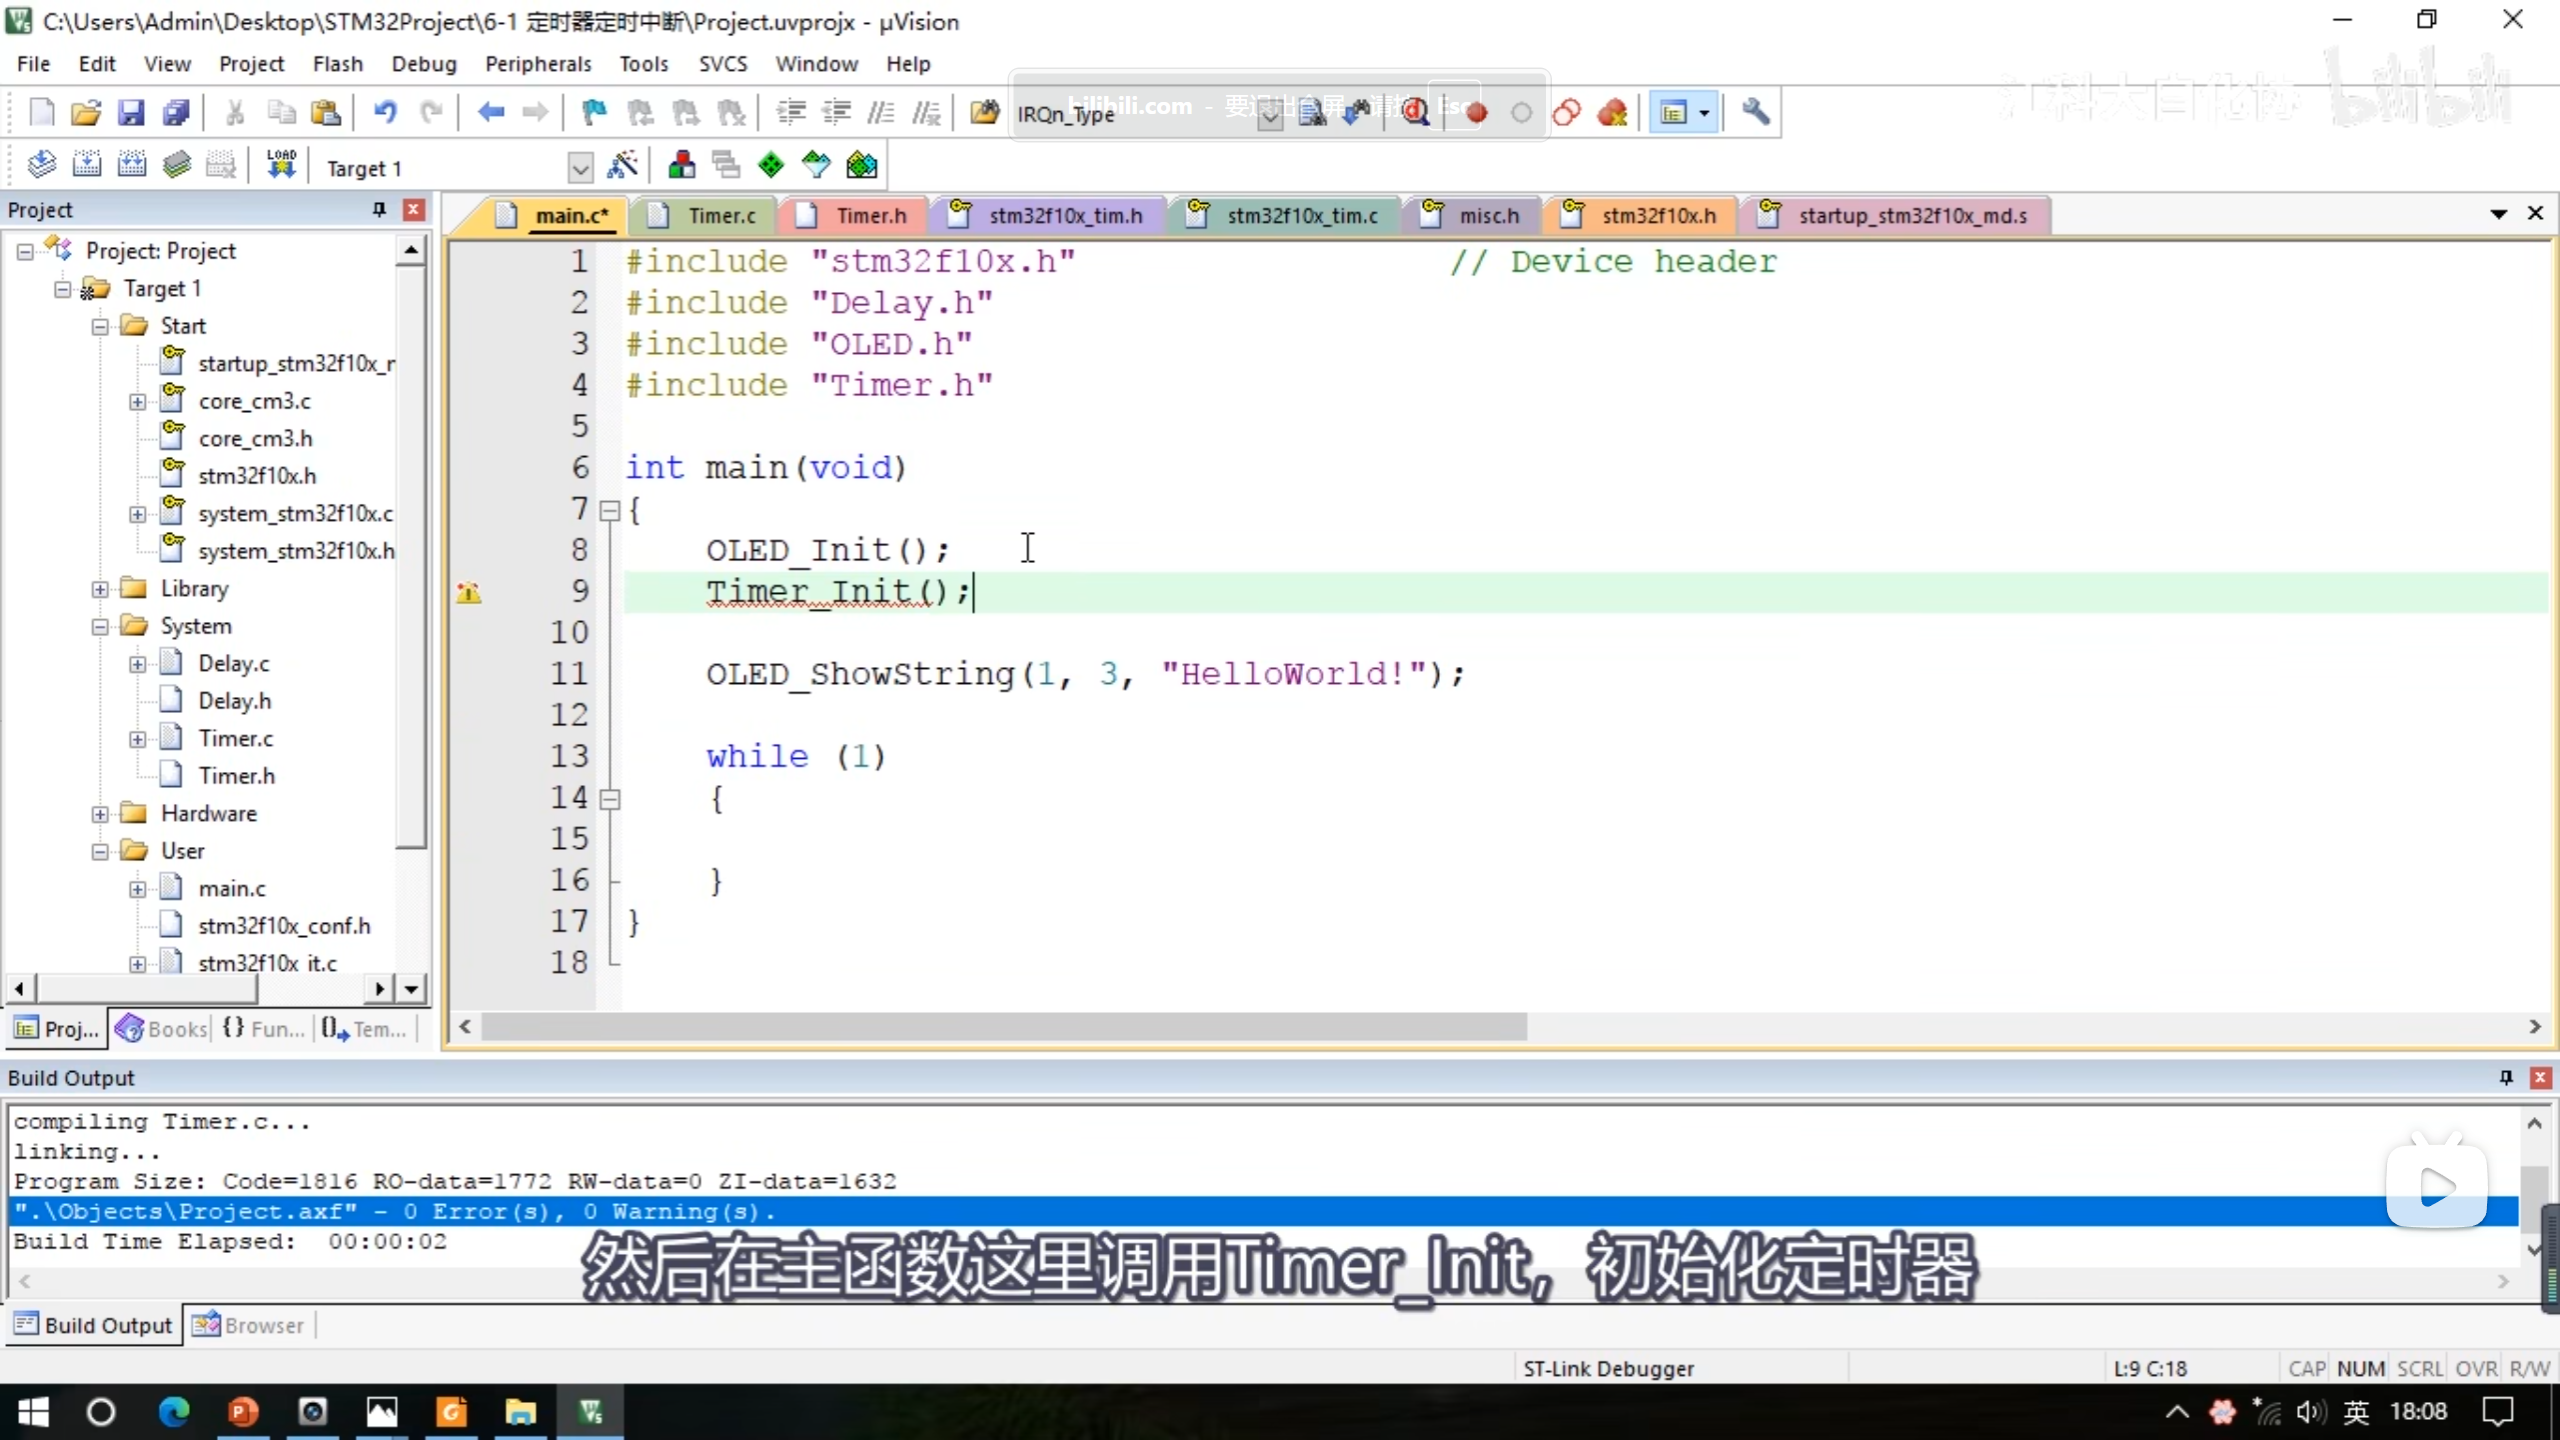Open Options for Target wand icon

tap(622, 166)
